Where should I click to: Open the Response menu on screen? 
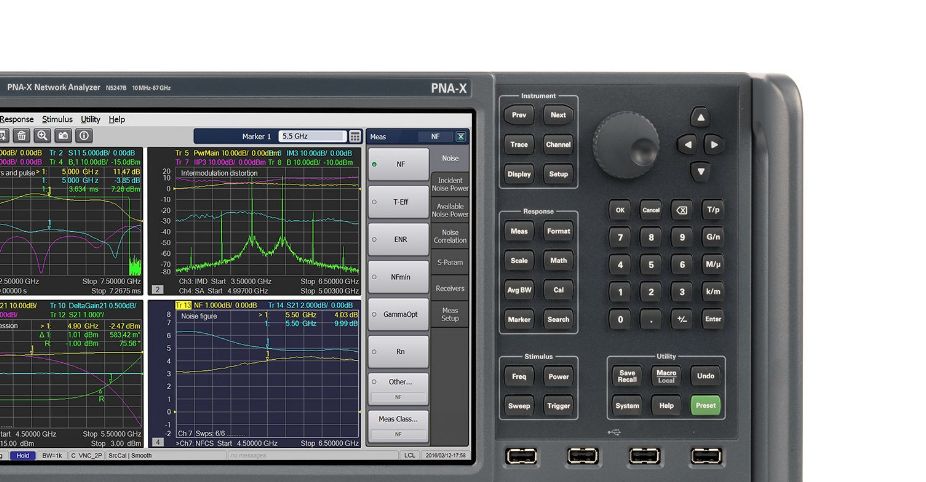point(17,119)
